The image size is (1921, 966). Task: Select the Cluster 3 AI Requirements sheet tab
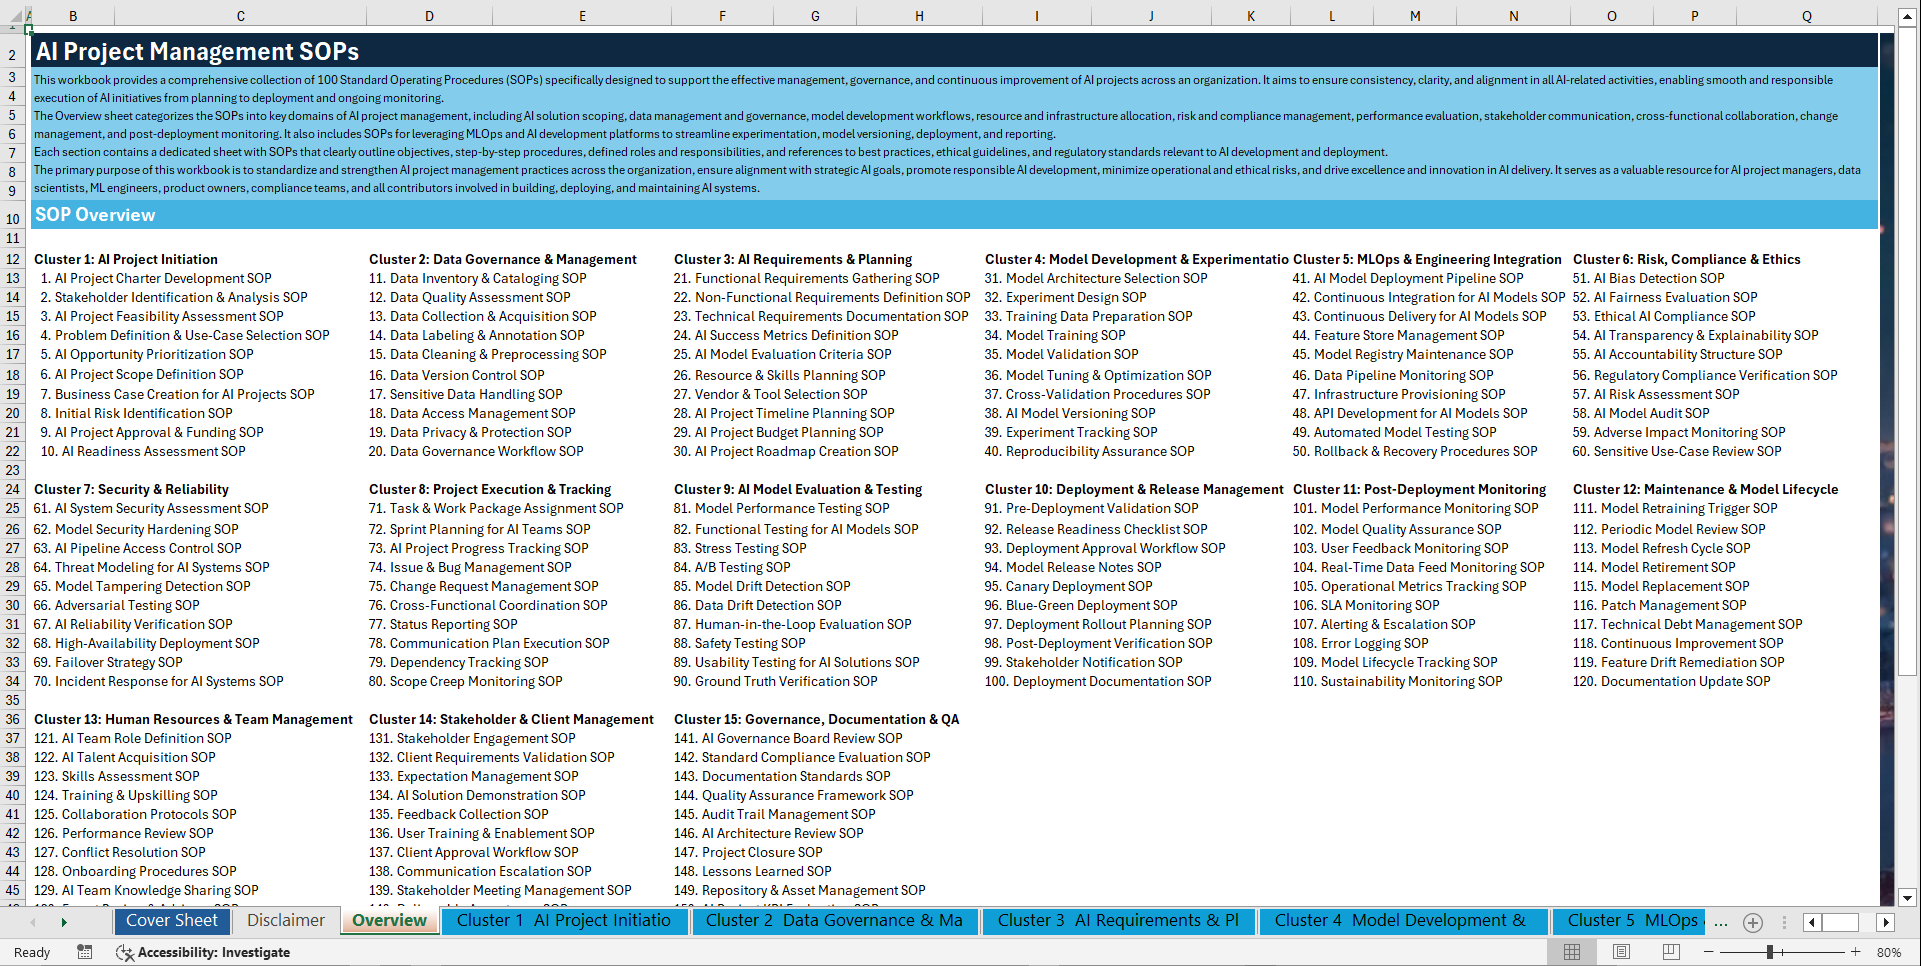click(1119, 921)
